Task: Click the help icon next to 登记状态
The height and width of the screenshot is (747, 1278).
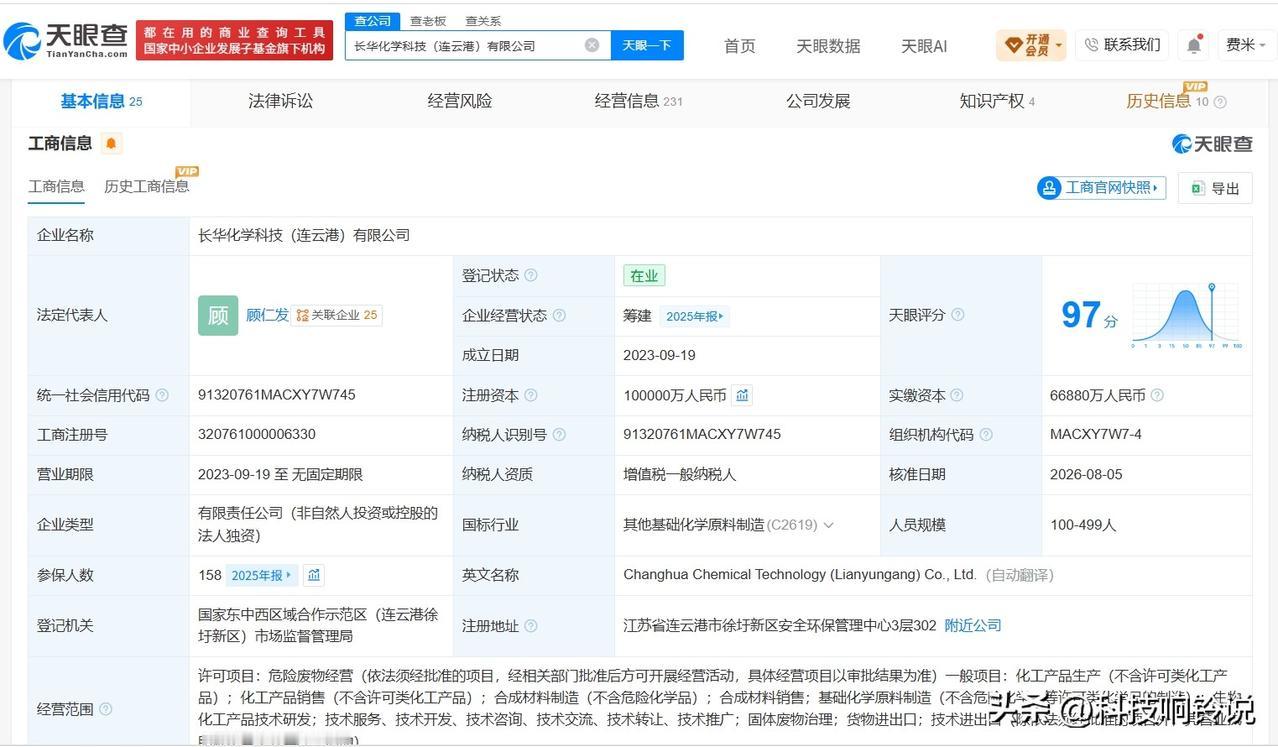Action: [x=531, y=275]
